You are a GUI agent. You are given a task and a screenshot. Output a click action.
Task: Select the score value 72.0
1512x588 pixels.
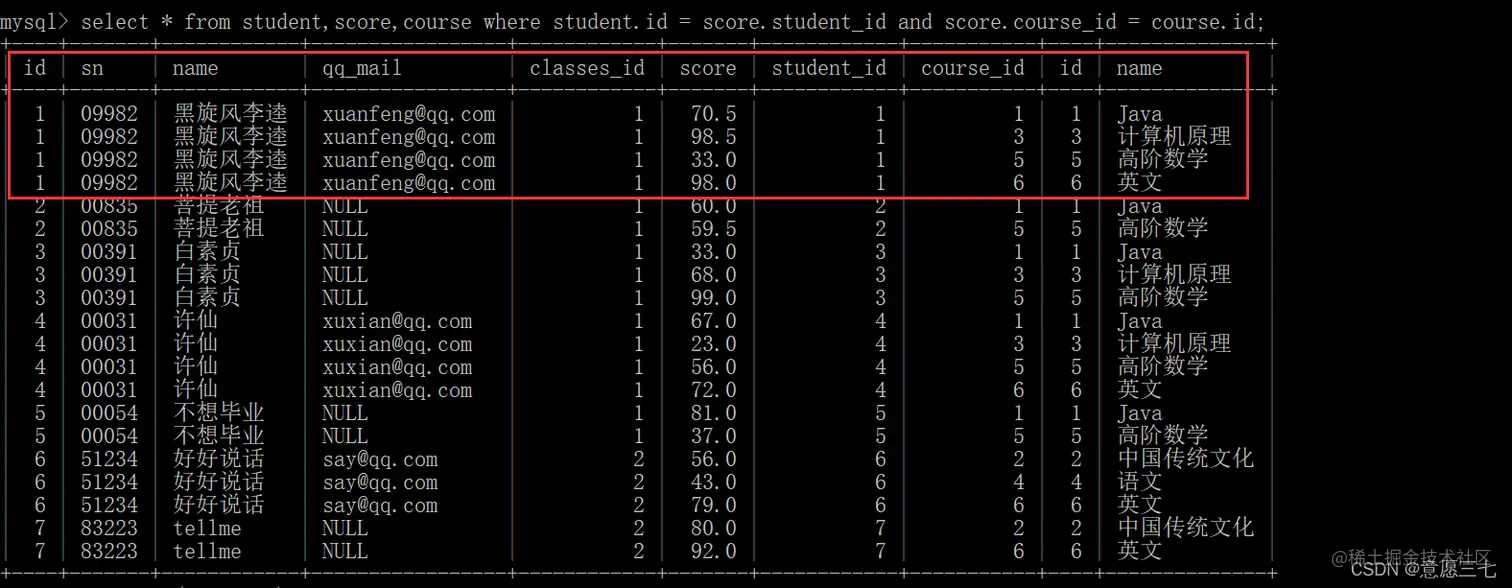click(714, 390)
